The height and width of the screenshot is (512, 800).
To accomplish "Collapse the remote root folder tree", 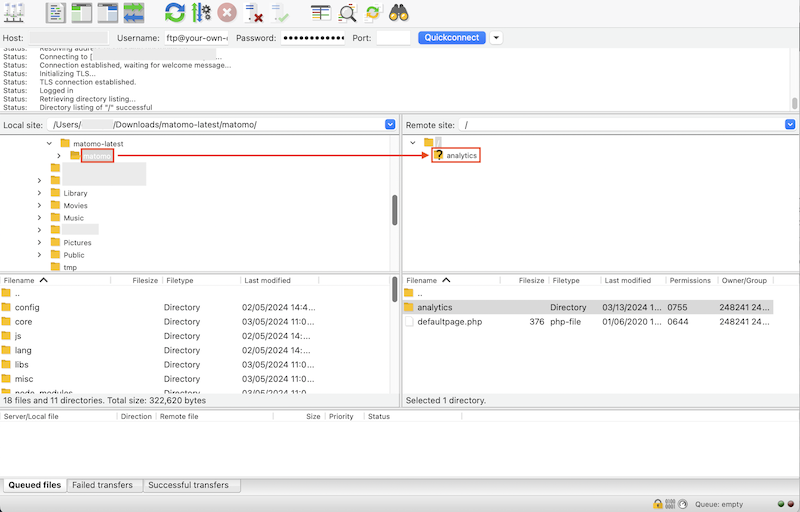I will [x=413, y=143].
